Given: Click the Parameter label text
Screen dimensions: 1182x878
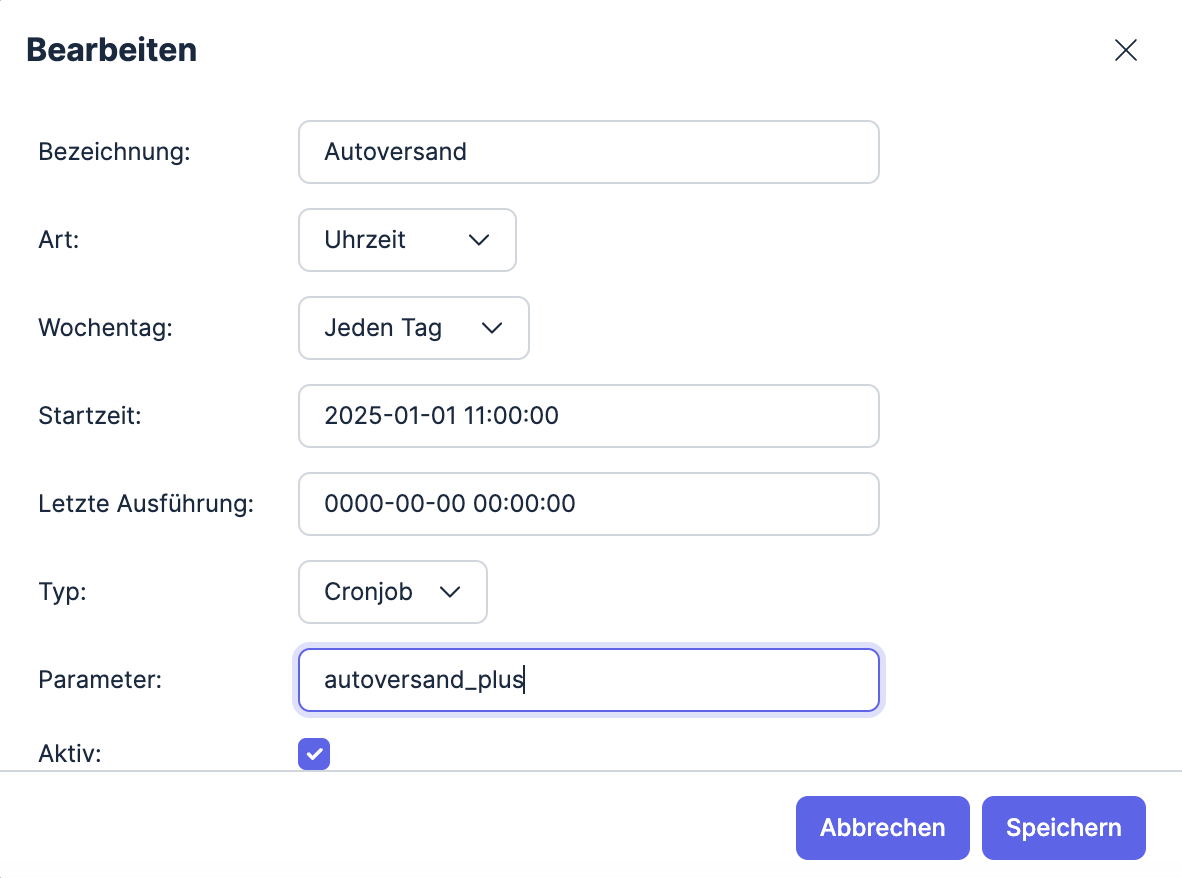Looking at the screenshot, I should pos(100,680).
